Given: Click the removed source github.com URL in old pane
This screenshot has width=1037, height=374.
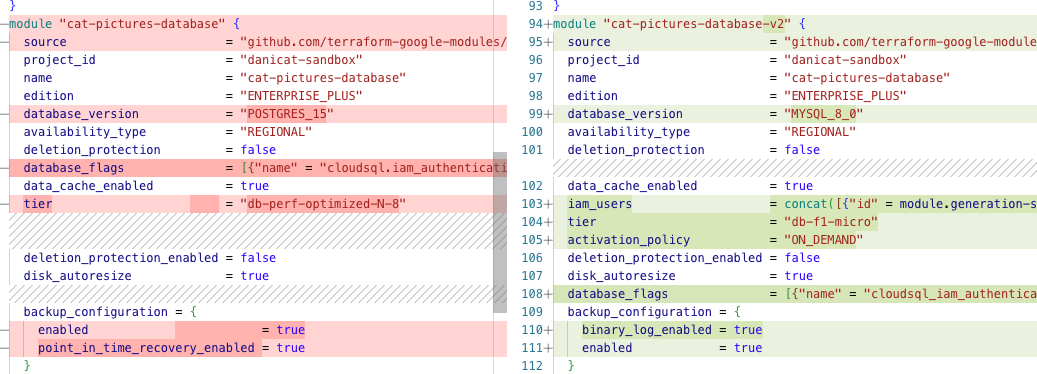Looking at the screenshot, I should click(x=374, y=42).
